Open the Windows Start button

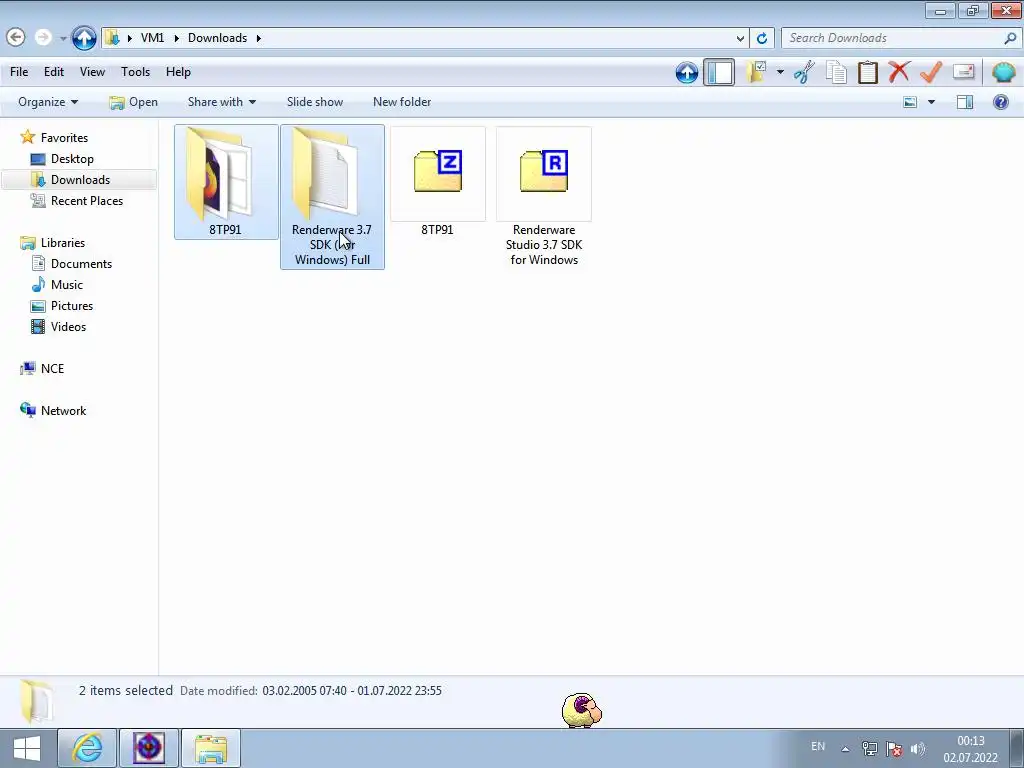(26, 748)
